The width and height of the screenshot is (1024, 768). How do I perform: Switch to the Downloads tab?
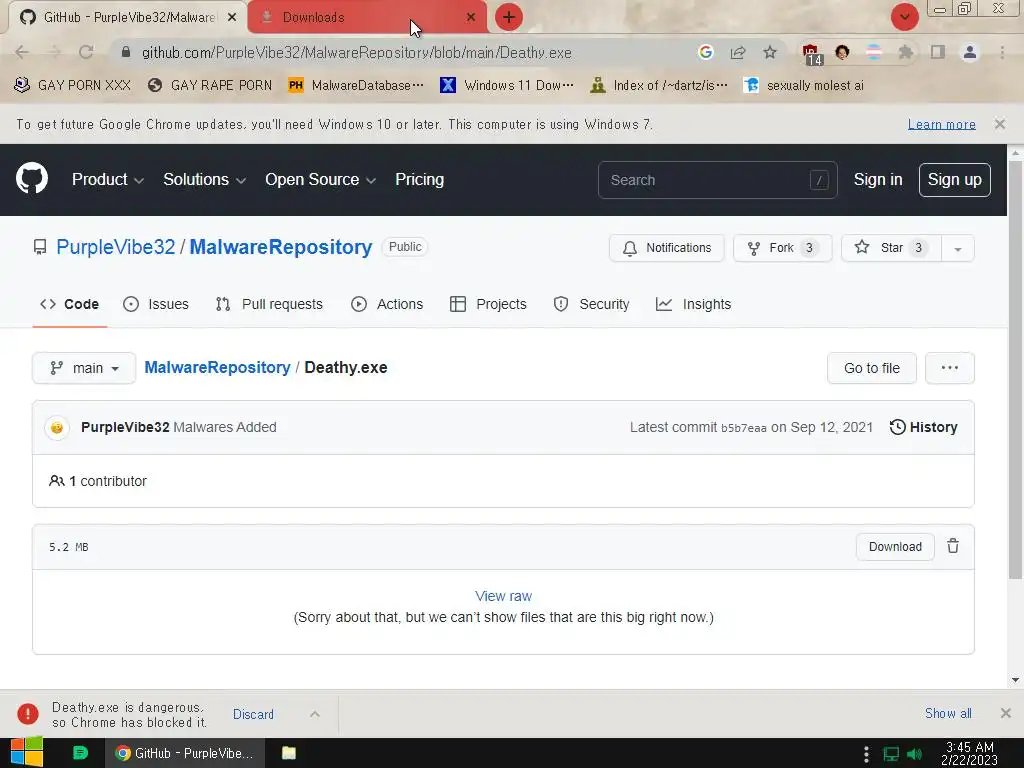point(366,17)
